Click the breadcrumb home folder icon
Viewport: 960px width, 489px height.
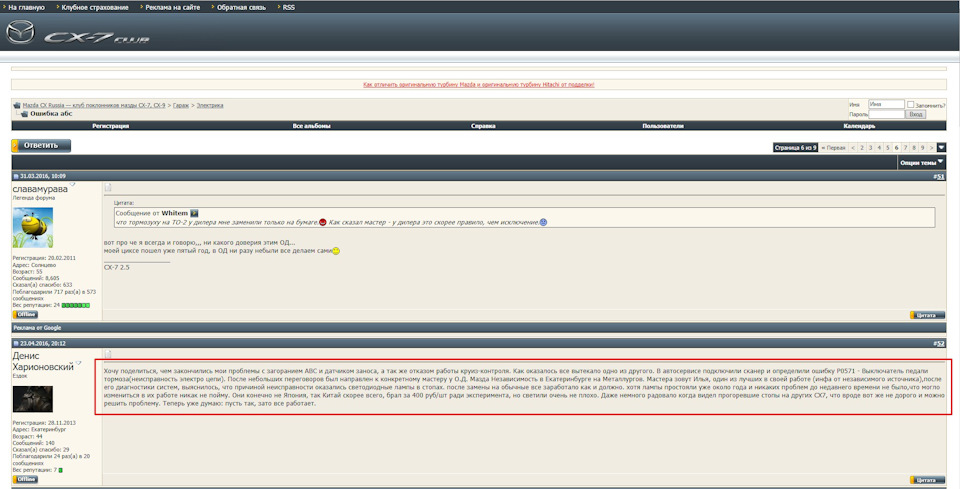(17, 105)
